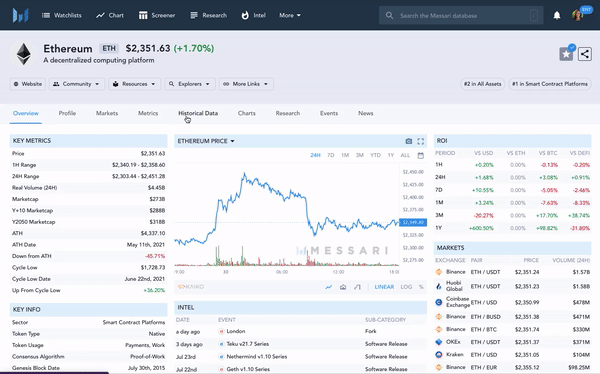
Task: Open the user profile avatar
Action: pyautogui.click(x=578, y=15)
